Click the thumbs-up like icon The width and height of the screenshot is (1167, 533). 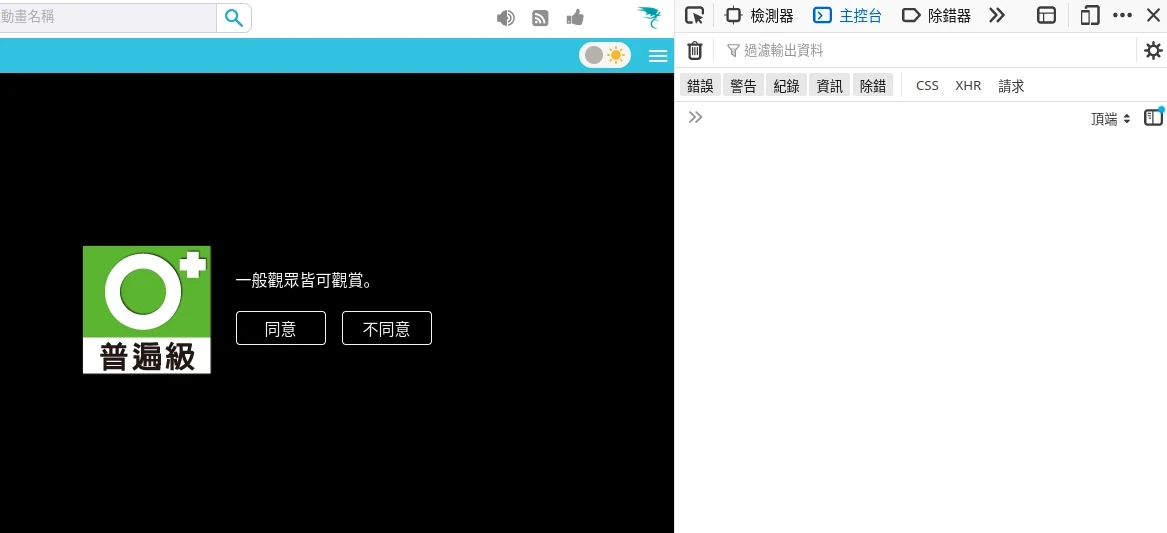click(x=575, y=17)
